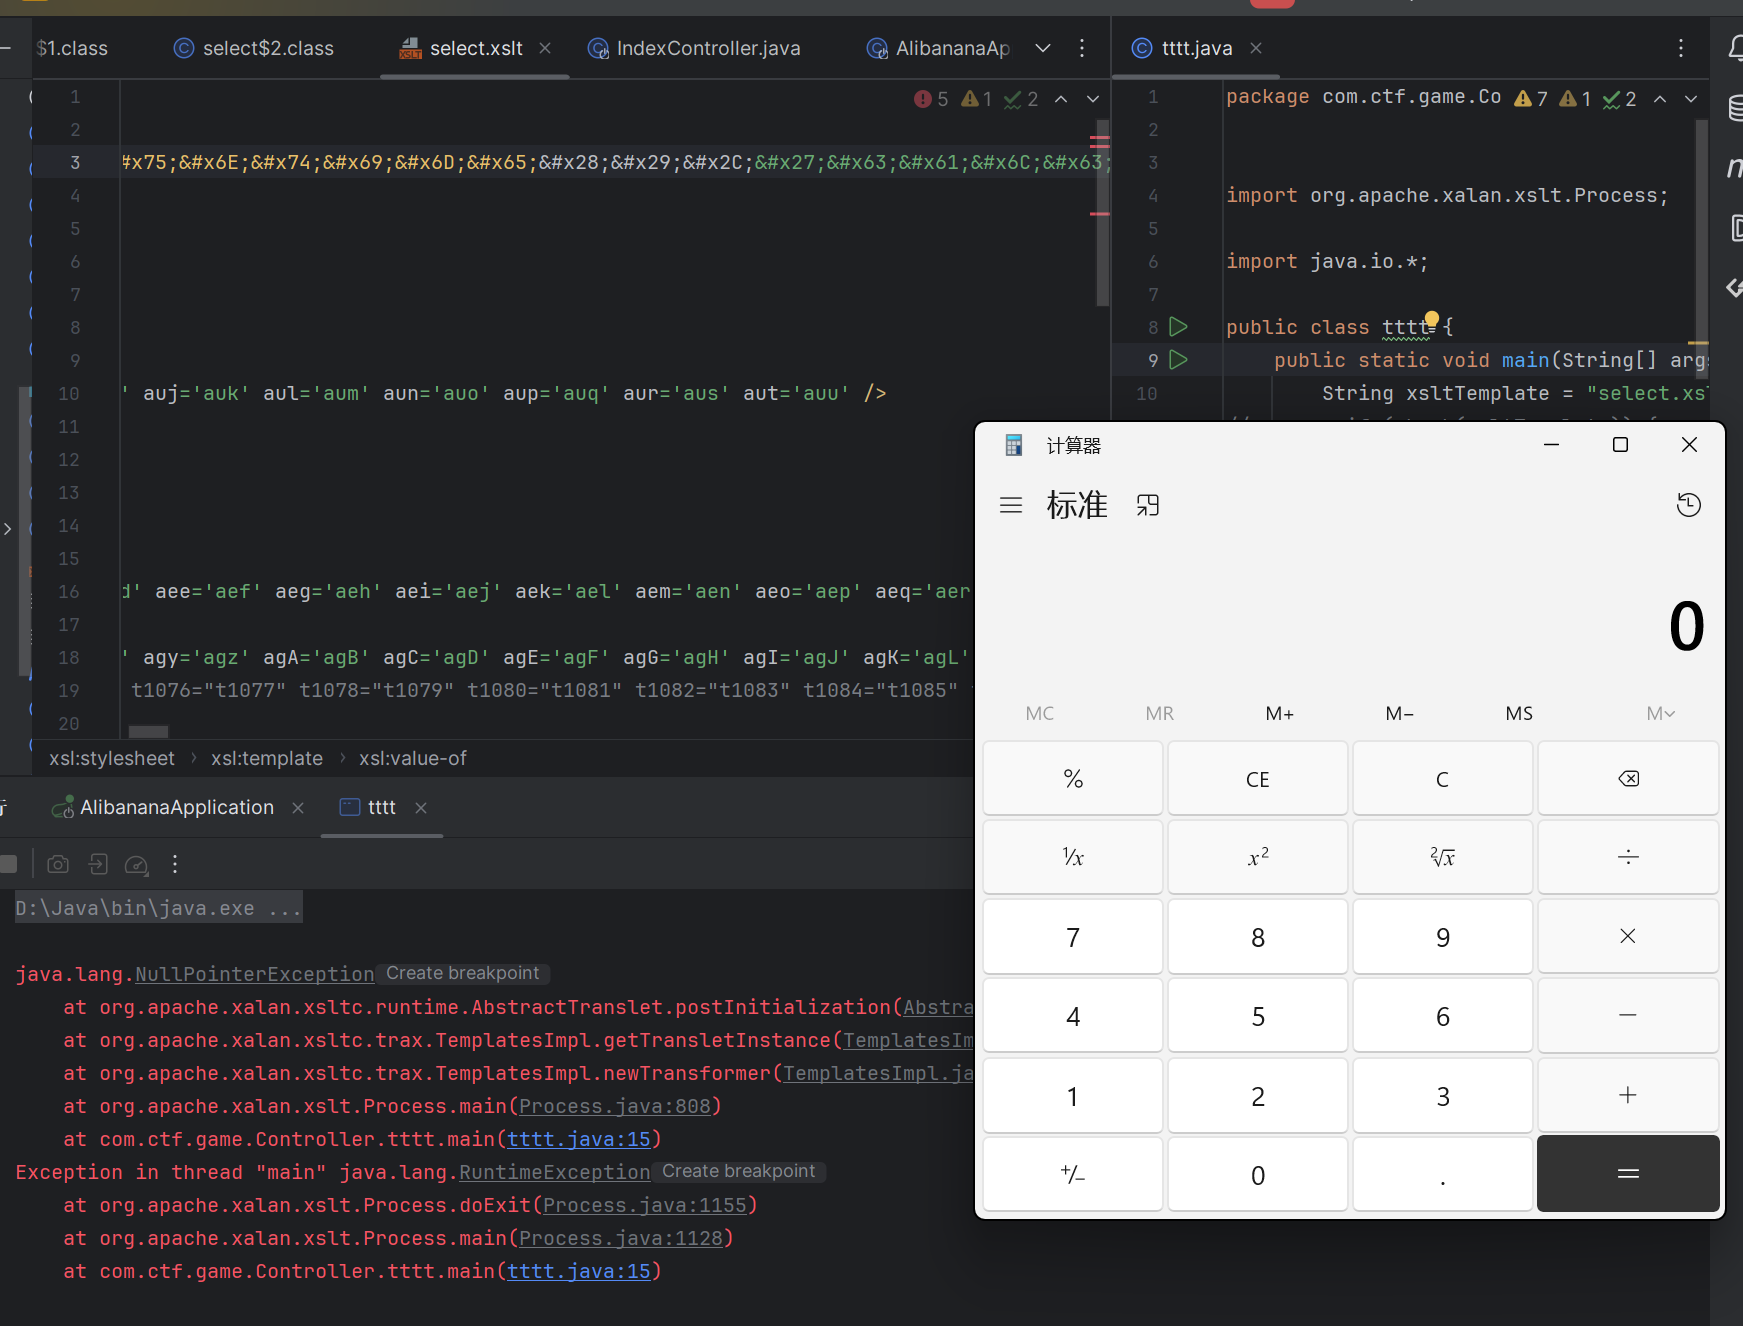Click Create breakpoint next to NullPointerException
Image resolution: width=1743 pixels, height=1326 pixels.
click(463, 973)
